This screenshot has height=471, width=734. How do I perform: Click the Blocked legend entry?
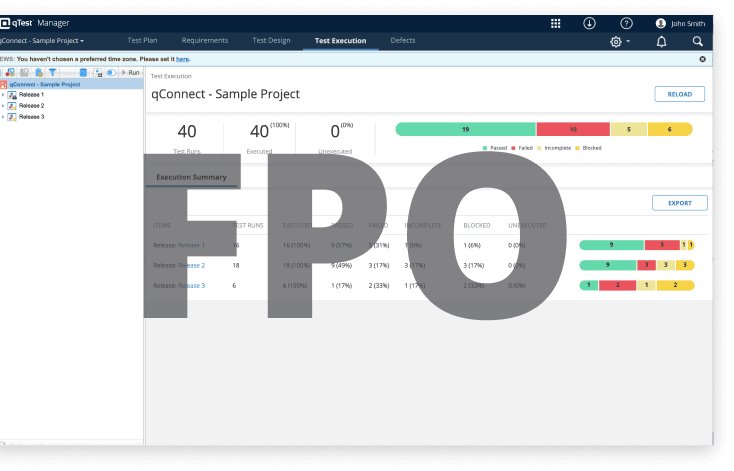tap(588, 148)
